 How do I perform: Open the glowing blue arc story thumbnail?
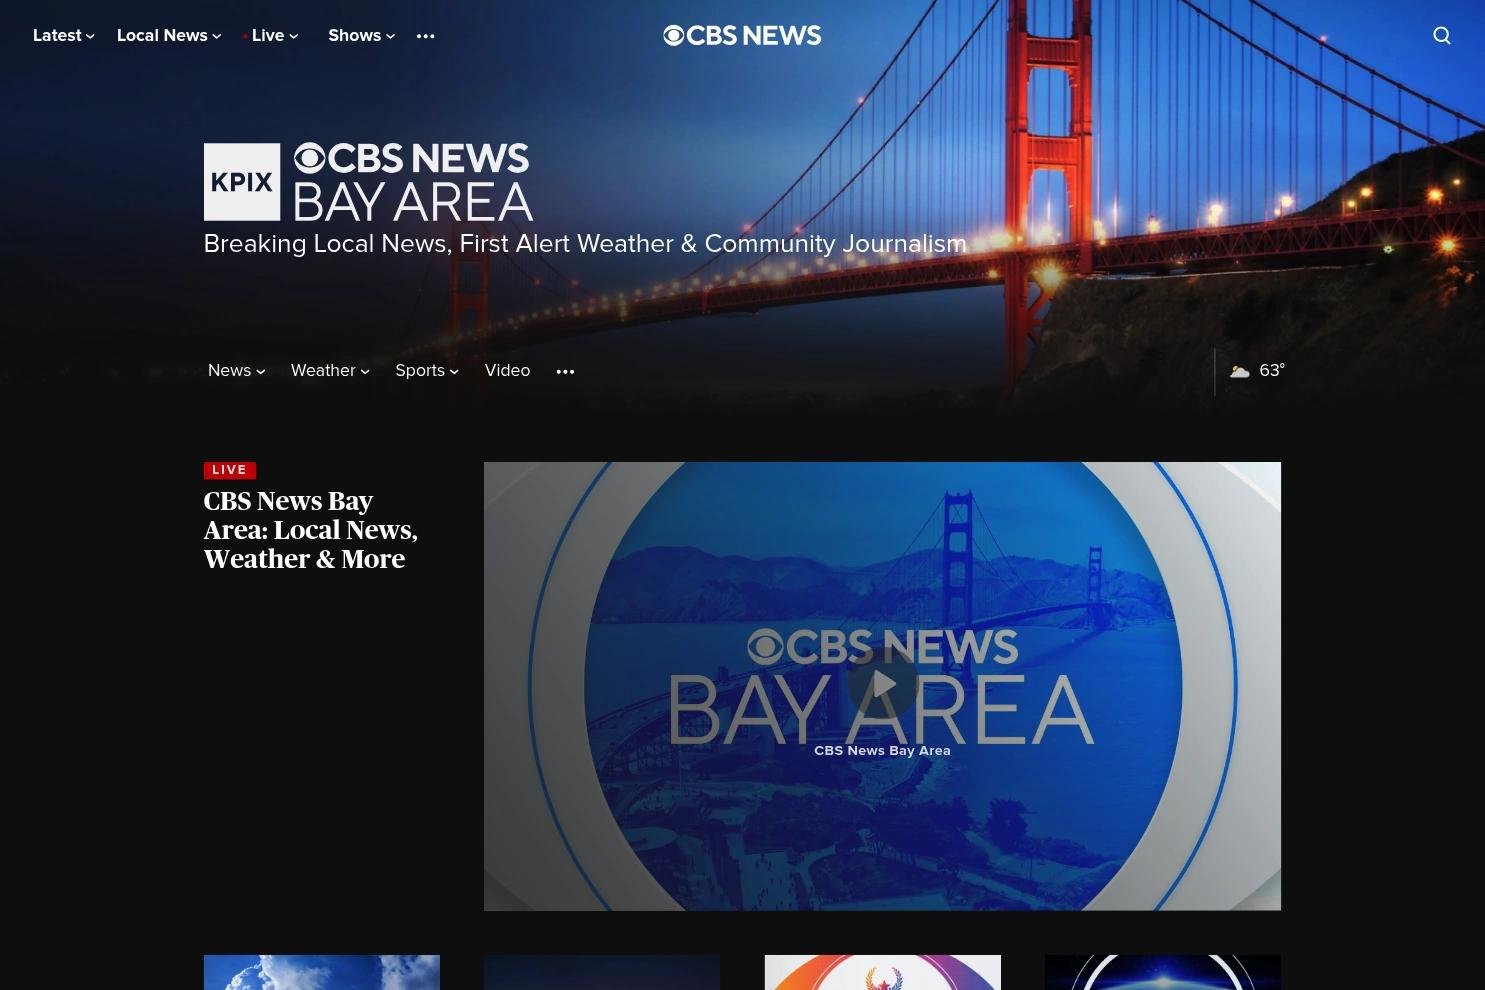click(x=1163, y=972)
